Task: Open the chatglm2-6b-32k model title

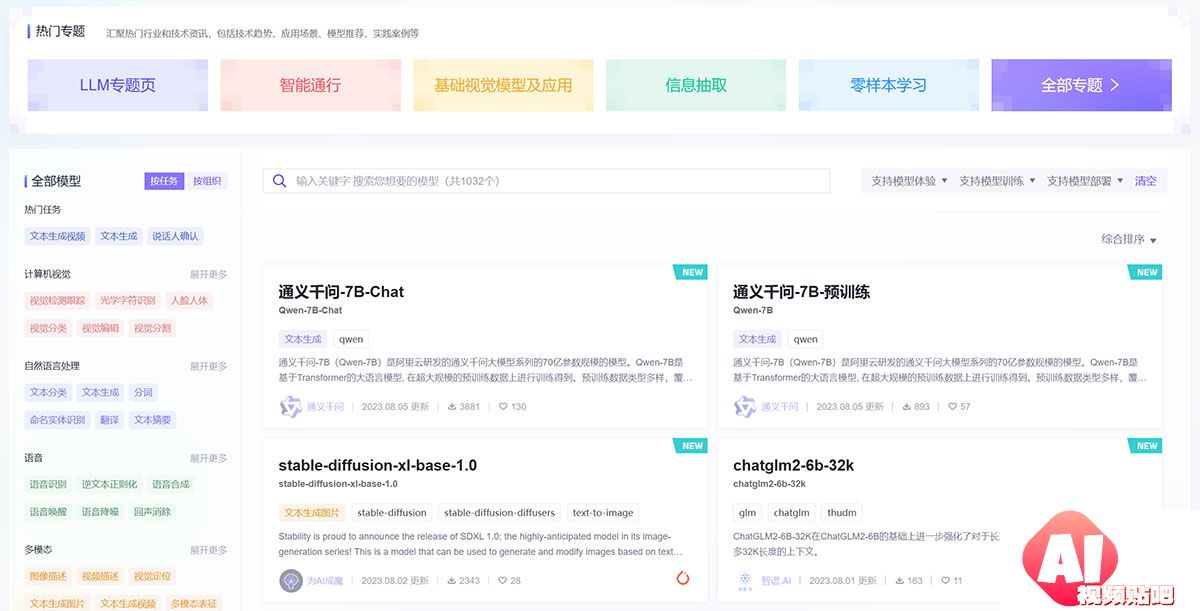Action: click(x=793, y=465)
